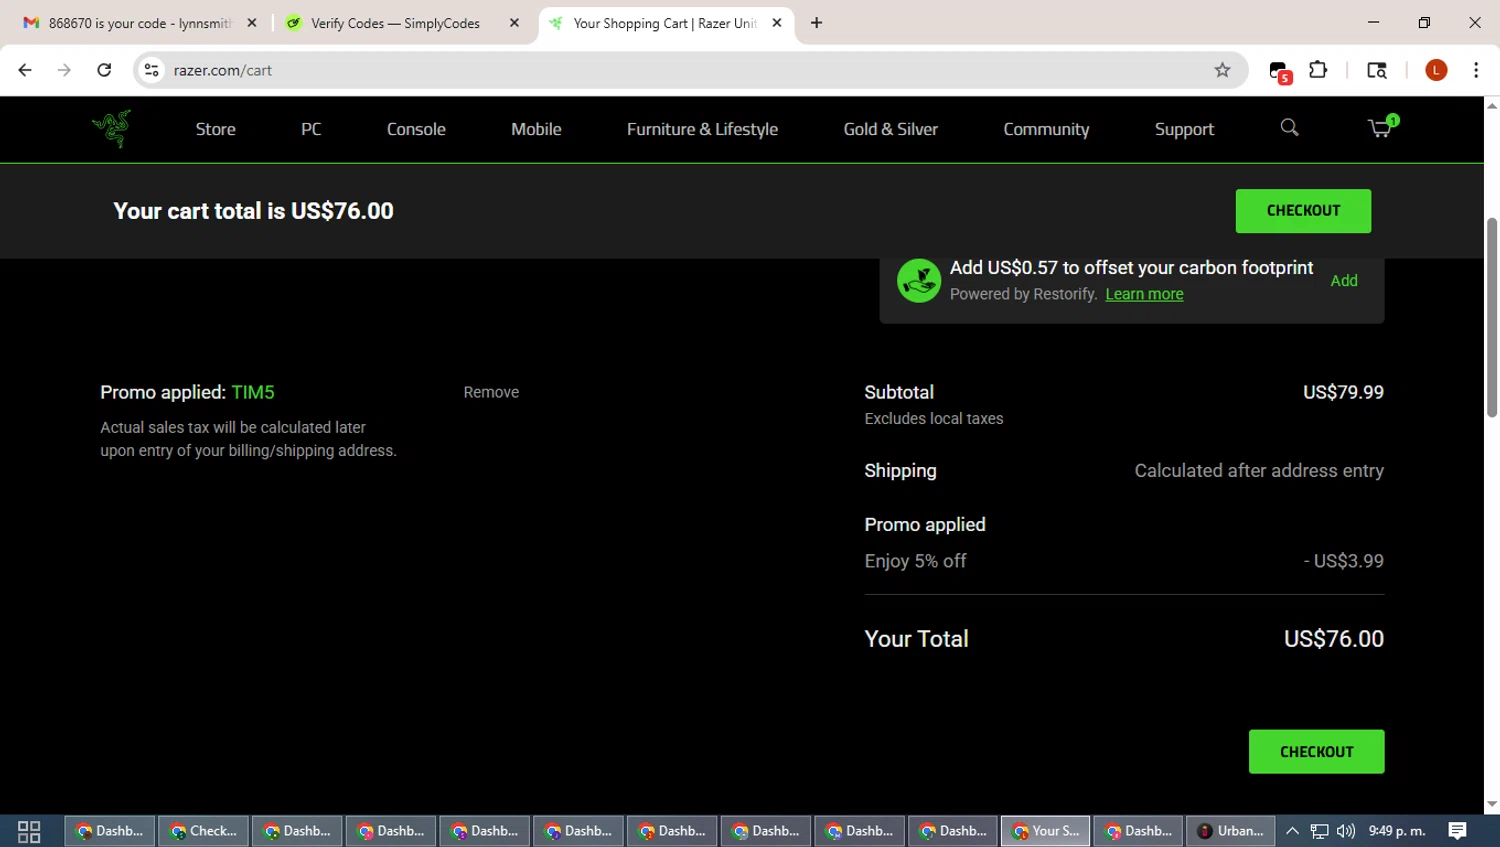Open the Chrome profile avatar L
Image resolution: width=1500 pixels, height=847 pixels.
1436,70
